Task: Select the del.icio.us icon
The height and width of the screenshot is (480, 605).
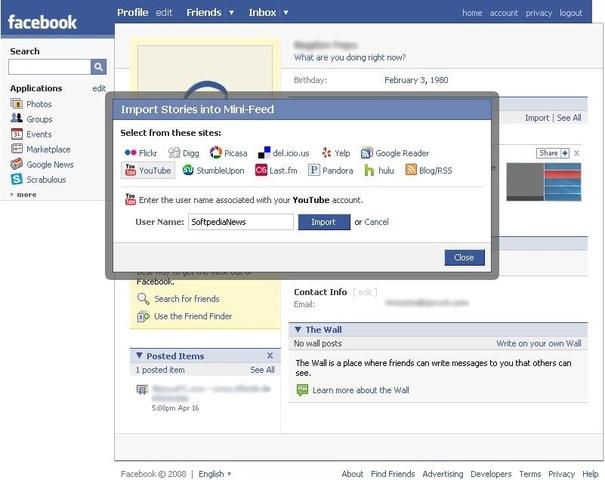Action: [264, 153]
